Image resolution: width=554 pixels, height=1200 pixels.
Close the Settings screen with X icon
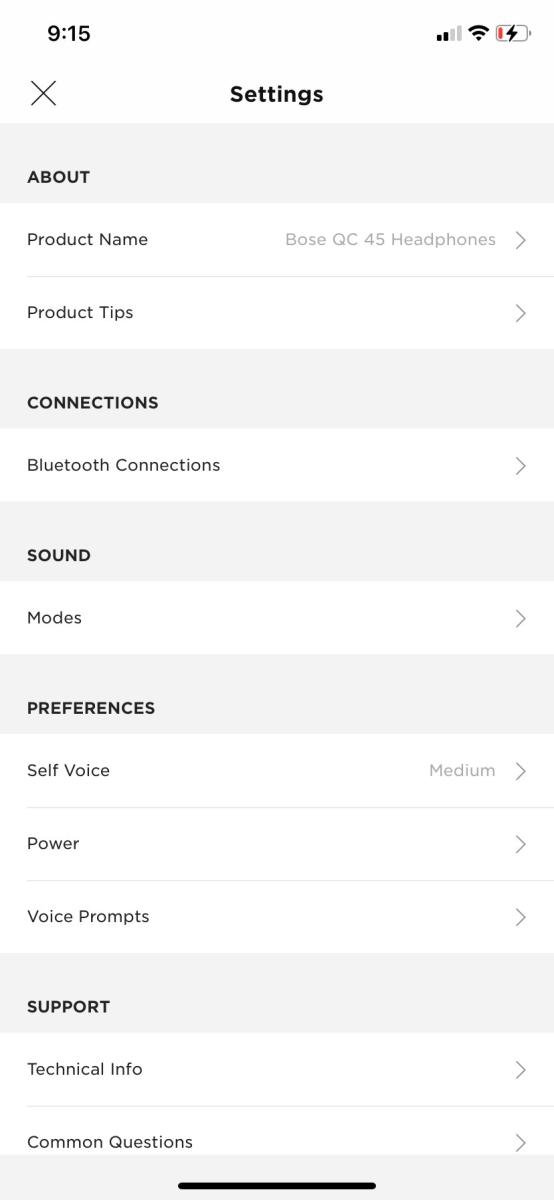coord(43,94)
